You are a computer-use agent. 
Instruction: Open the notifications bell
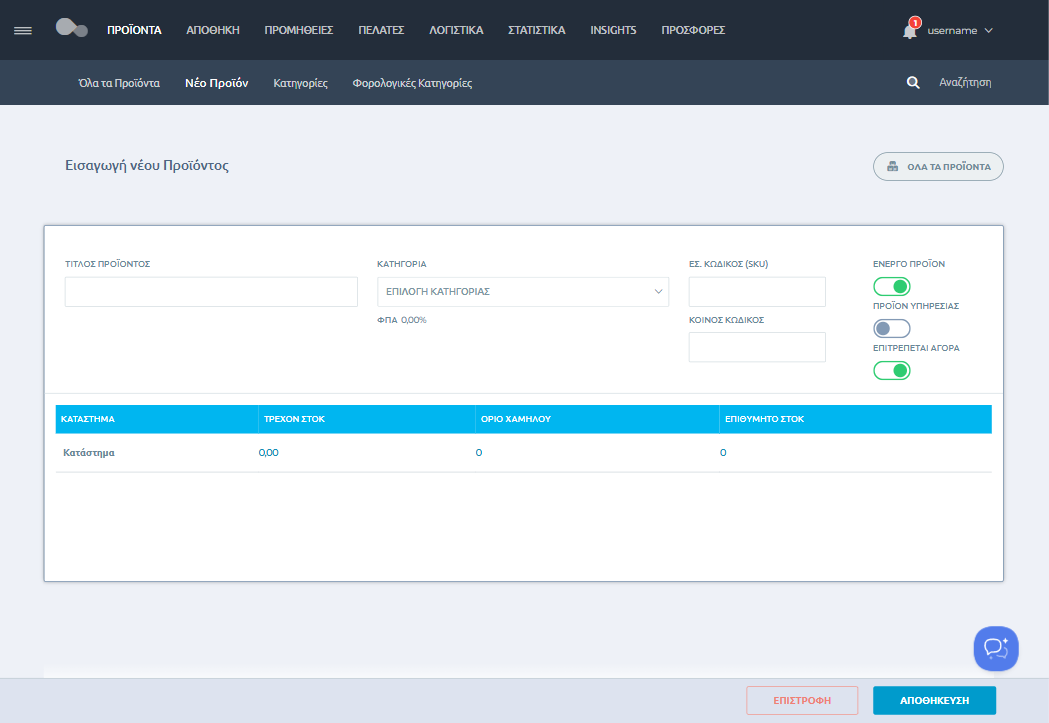coord(910,30)
